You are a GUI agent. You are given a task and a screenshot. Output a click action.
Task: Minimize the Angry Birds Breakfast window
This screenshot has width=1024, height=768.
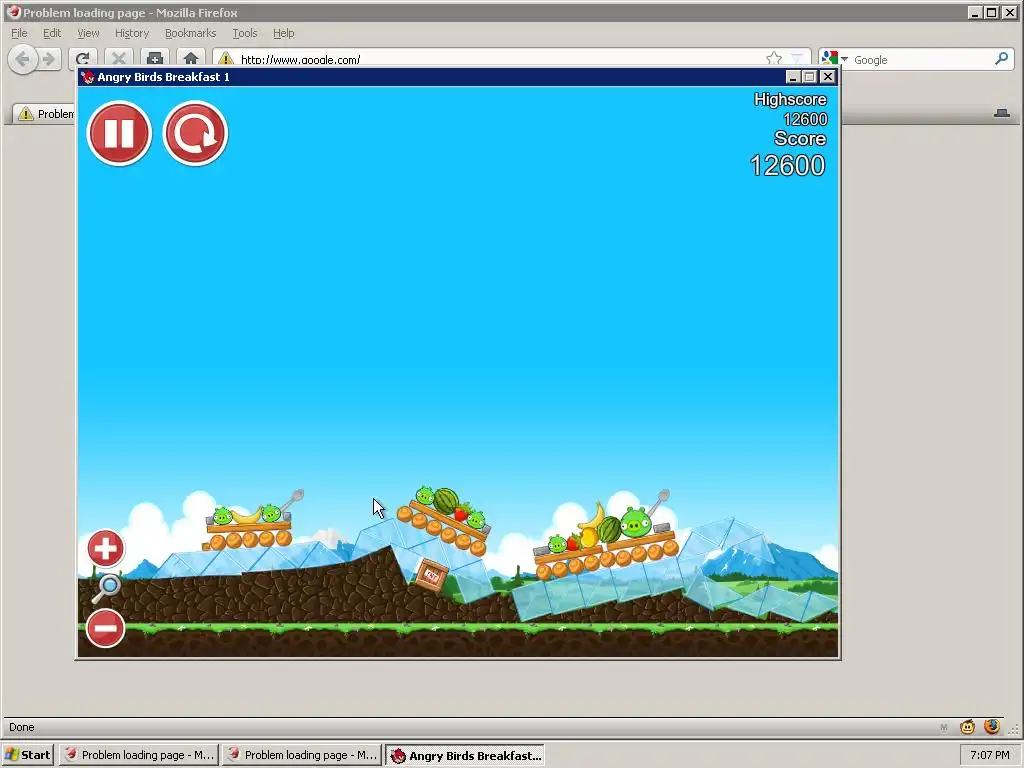pyautogui.click(x=793, y=77)
